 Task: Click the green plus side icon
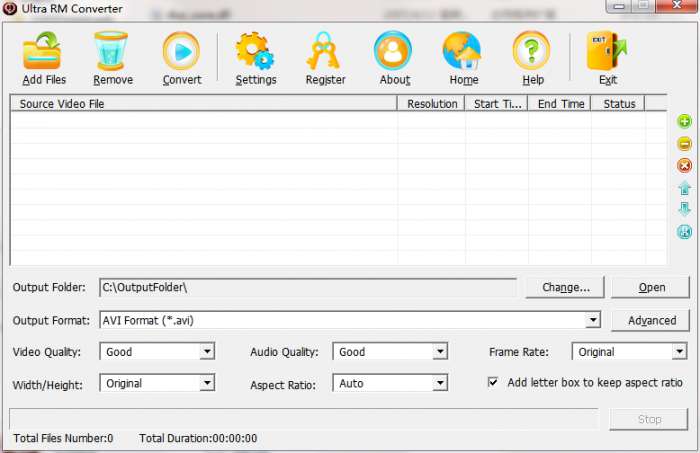click(684, 122)
